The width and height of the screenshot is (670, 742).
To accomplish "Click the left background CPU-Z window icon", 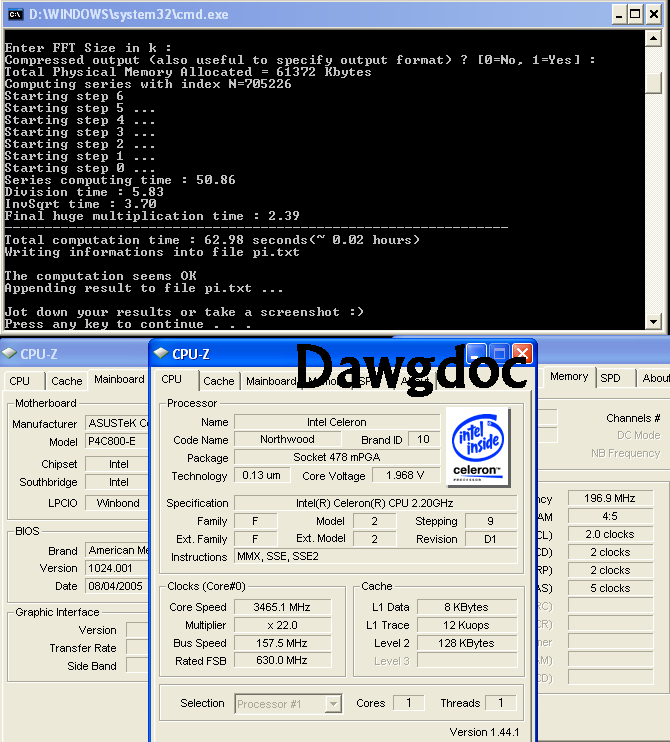I will pos(9,353).
